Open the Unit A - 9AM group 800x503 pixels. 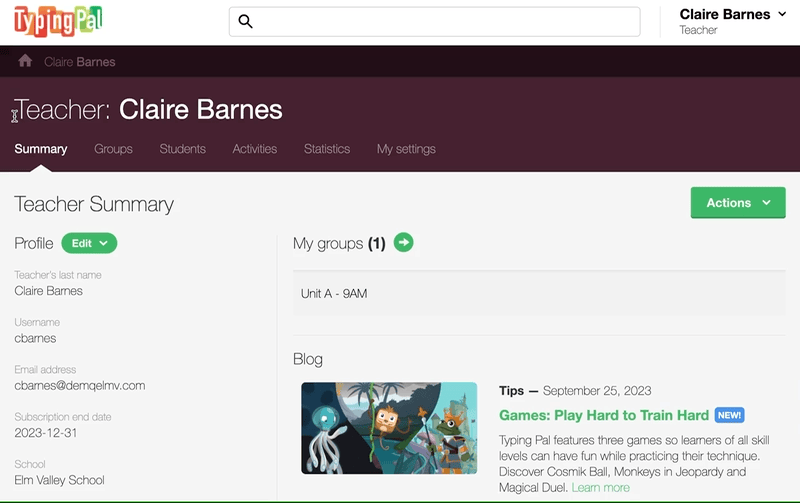[x=334, y=294]
